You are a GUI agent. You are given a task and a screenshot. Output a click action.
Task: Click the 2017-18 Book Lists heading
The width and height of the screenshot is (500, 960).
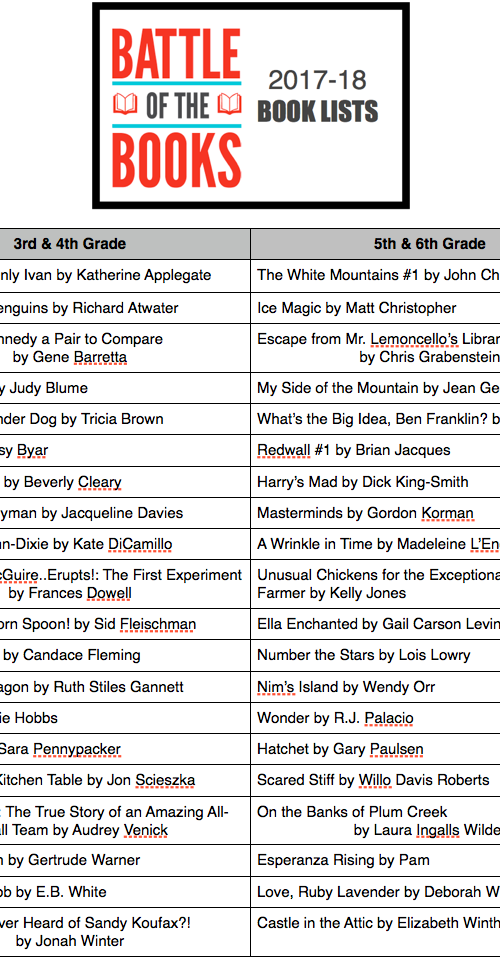click(x=318, y=97)
